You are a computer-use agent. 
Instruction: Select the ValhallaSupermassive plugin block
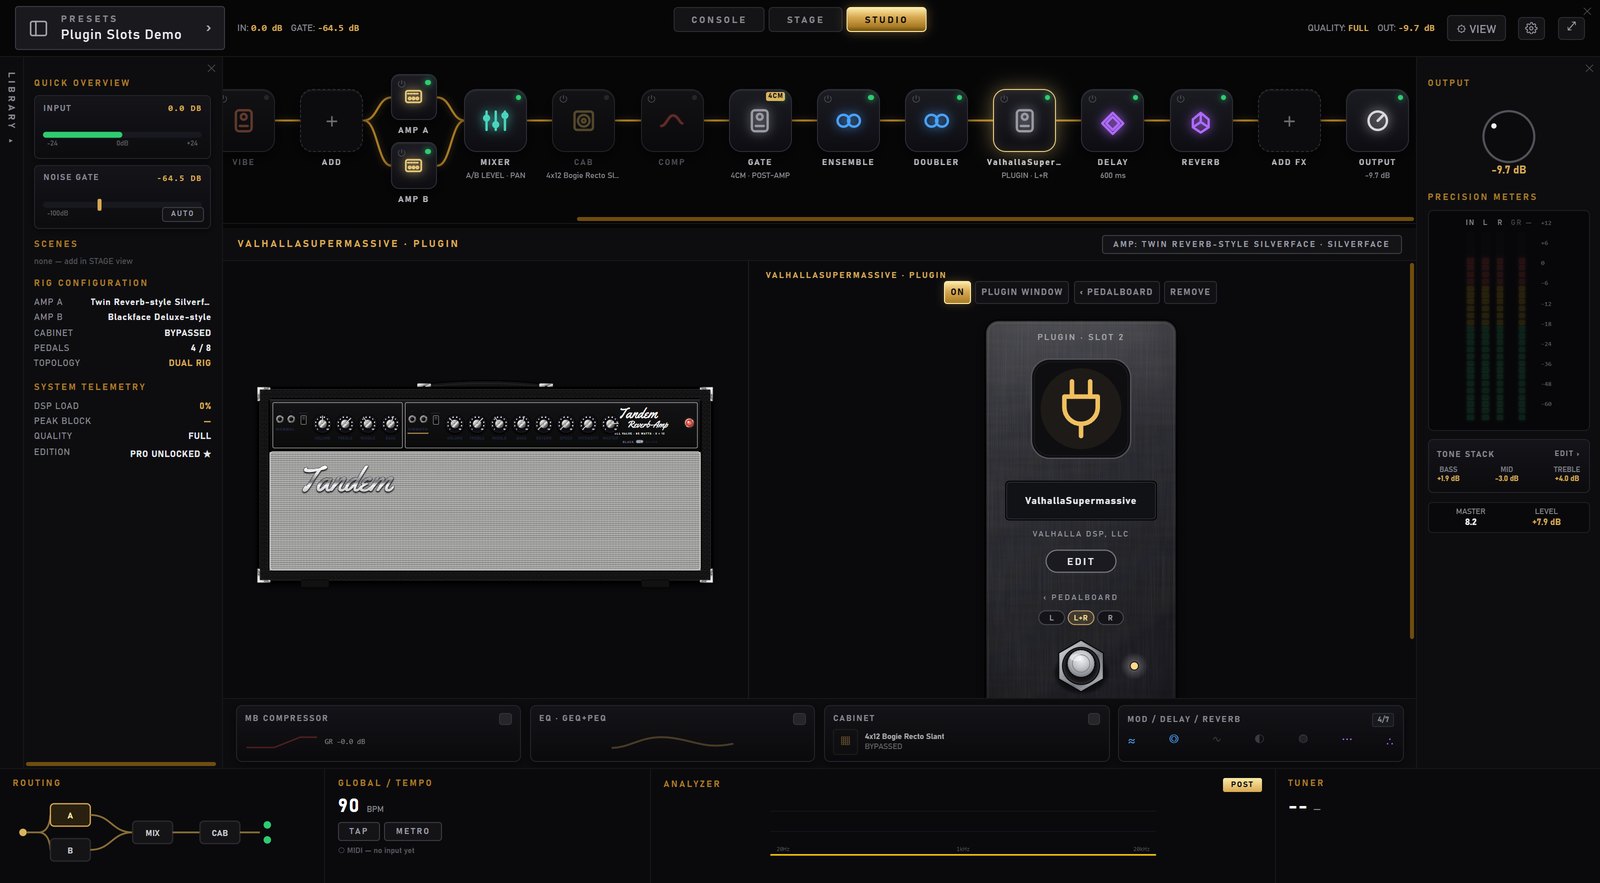1024,121
